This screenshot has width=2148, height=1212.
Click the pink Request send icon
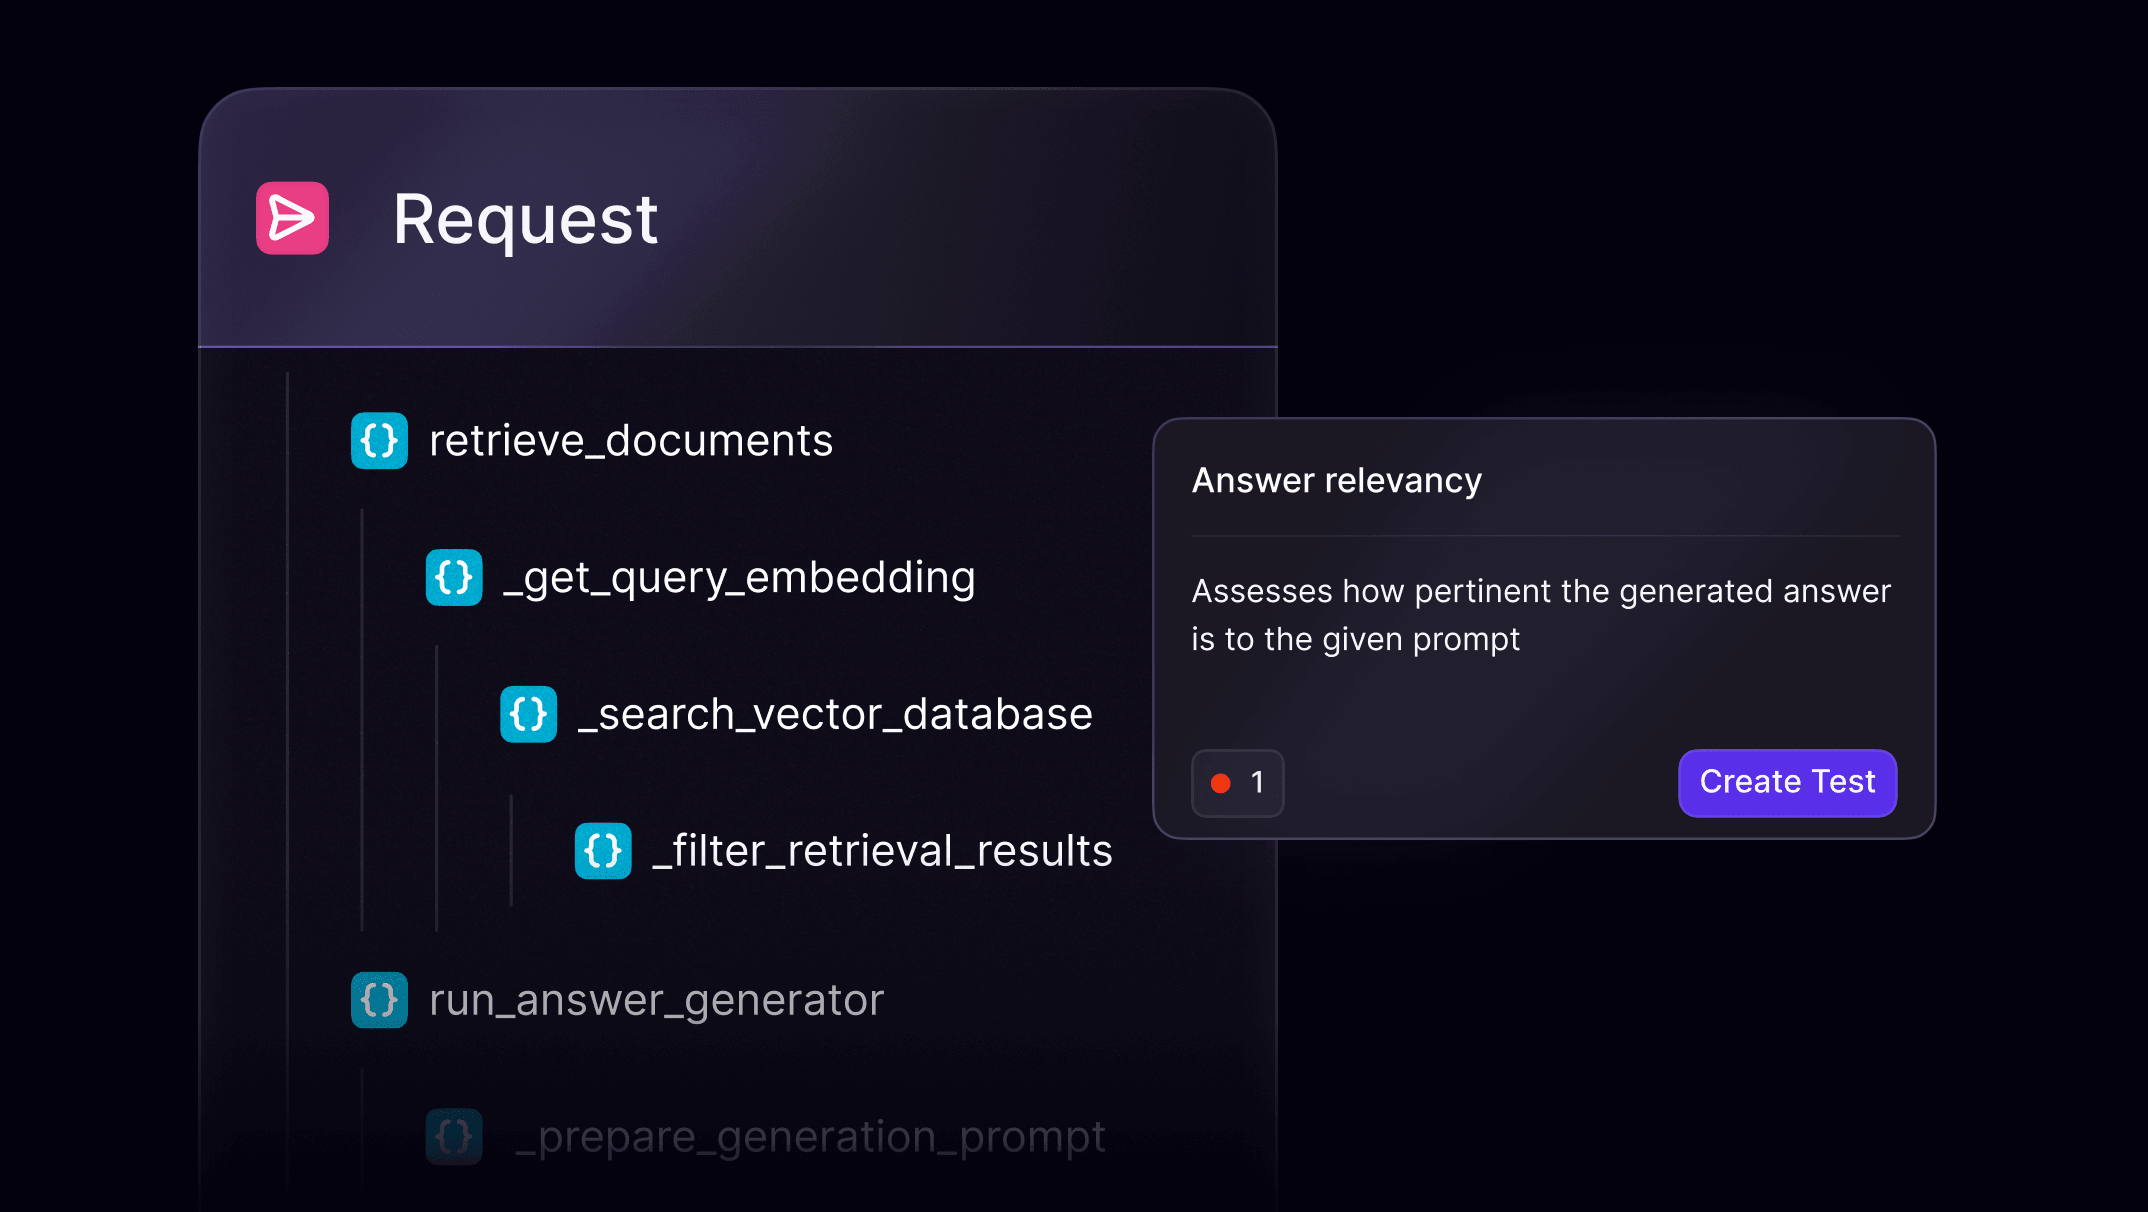(x=291, y=218)
